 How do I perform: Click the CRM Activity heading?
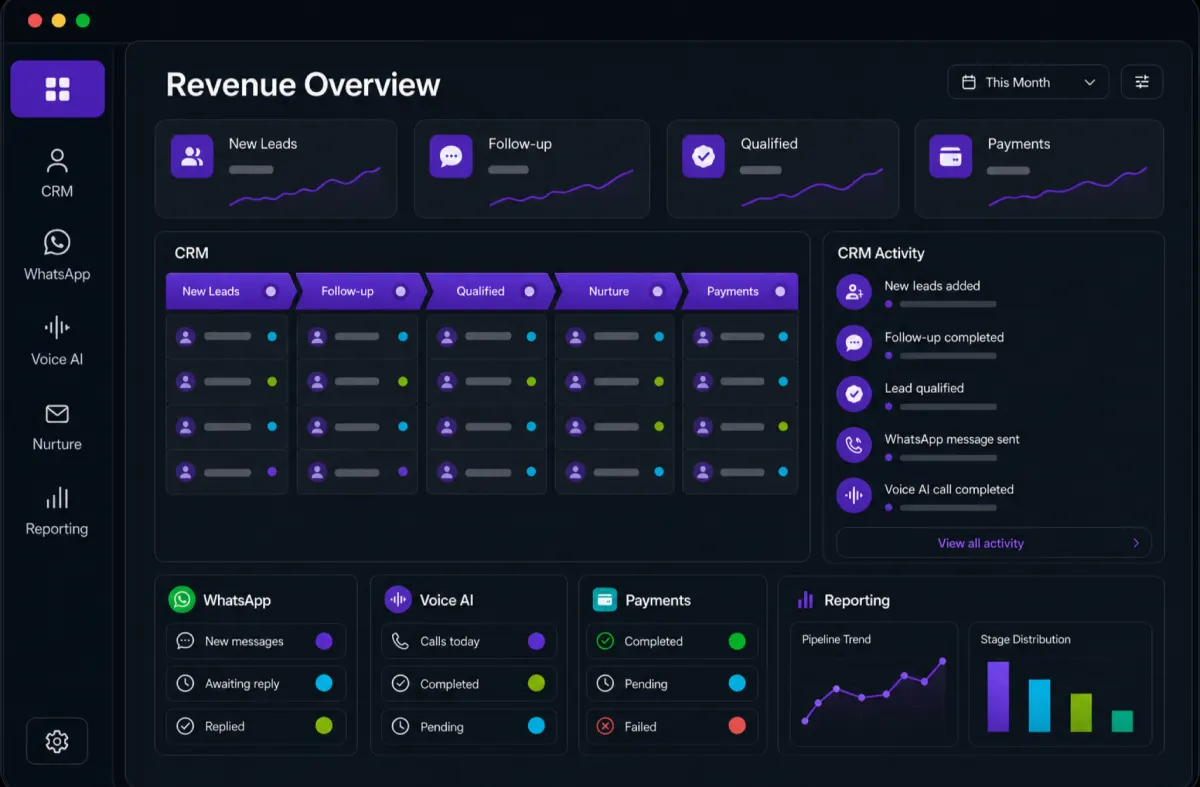pyautogui.click(x=881, y=253)
